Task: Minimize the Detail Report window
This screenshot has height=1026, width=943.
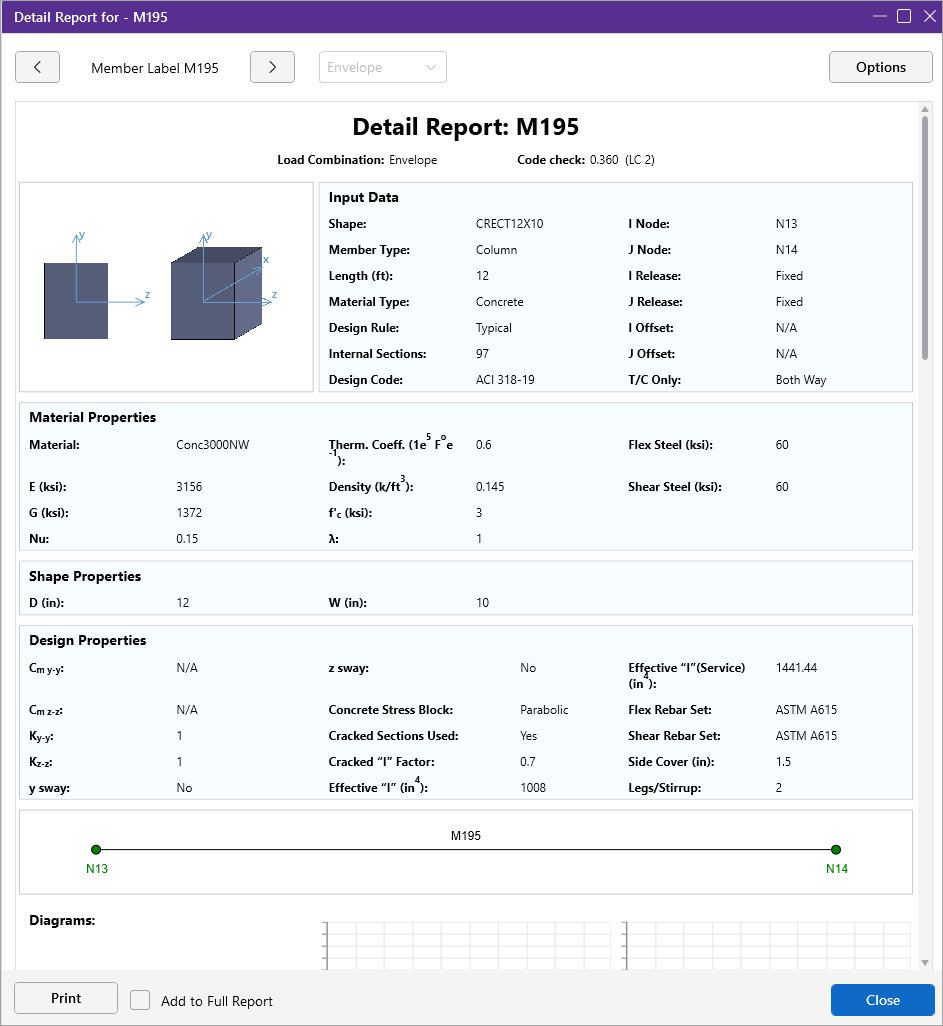Action: 879,16
